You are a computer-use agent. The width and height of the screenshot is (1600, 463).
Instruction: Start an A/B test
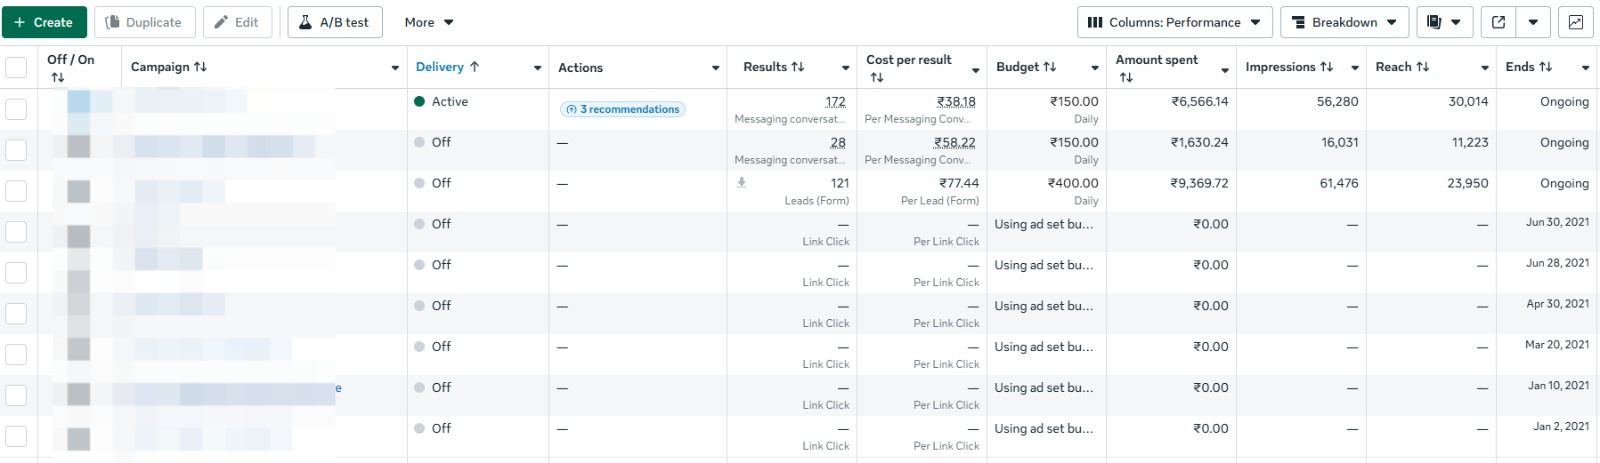[335, 22]
